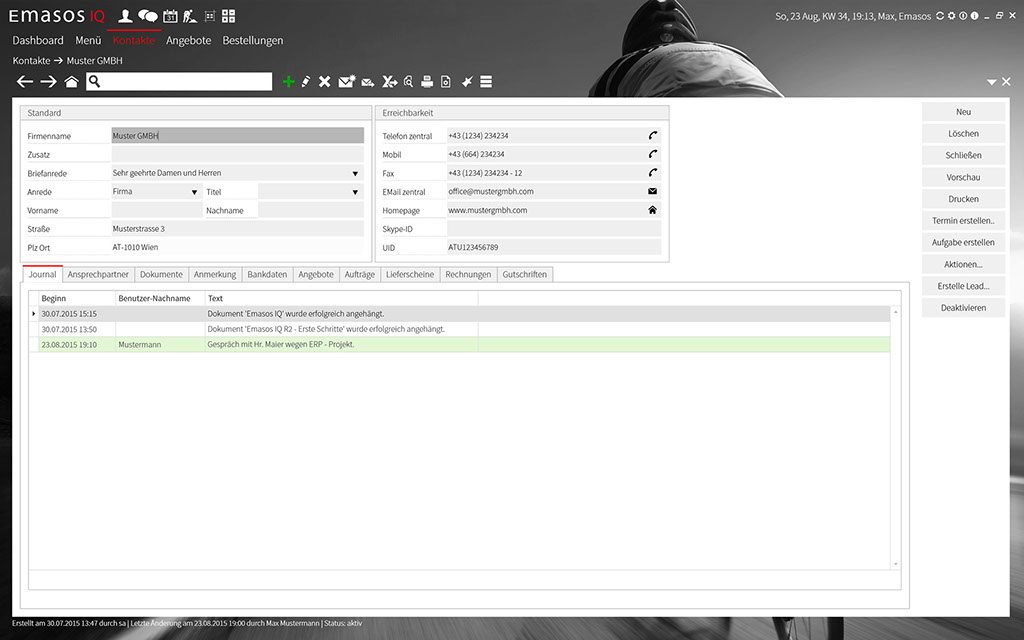This screenshot has height=640, width=1024.
Task: Open the Titel dropdown
Action: coord(354,192)
